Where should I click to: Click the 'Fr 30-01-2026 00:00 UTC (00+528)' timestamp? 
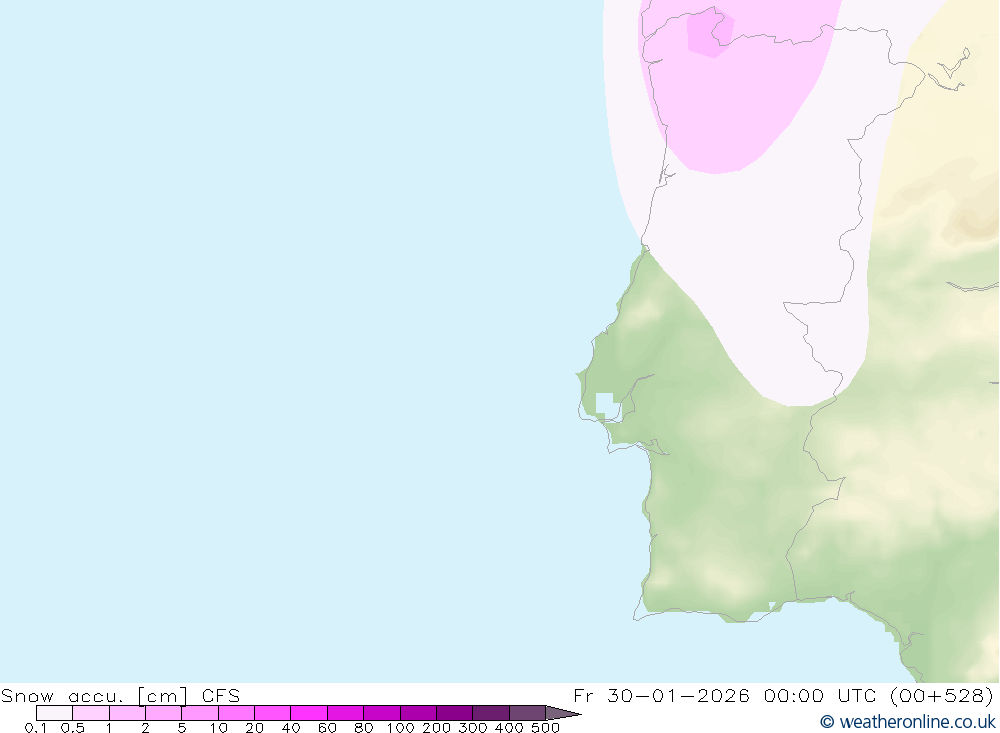point(784,695)
